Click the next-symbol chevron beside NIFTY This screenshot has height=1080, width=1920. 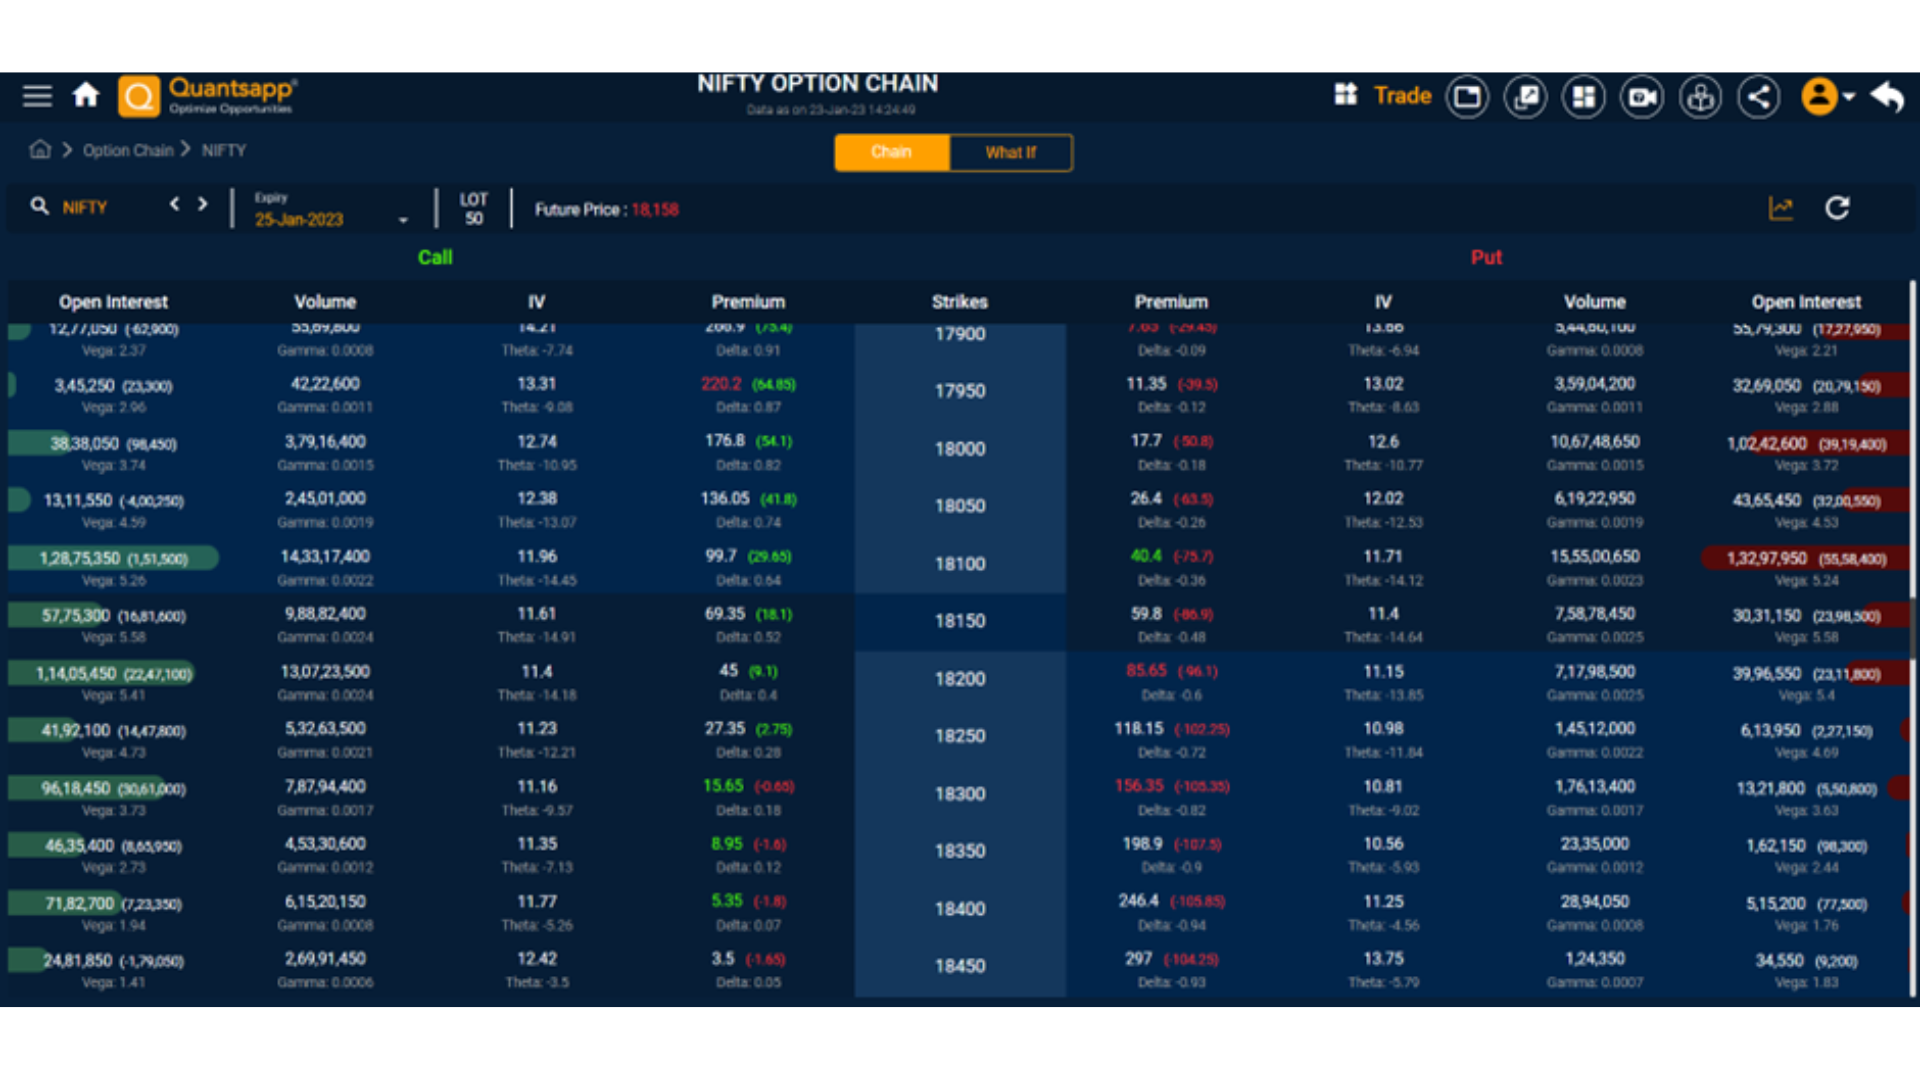click(x=203, y=204)
